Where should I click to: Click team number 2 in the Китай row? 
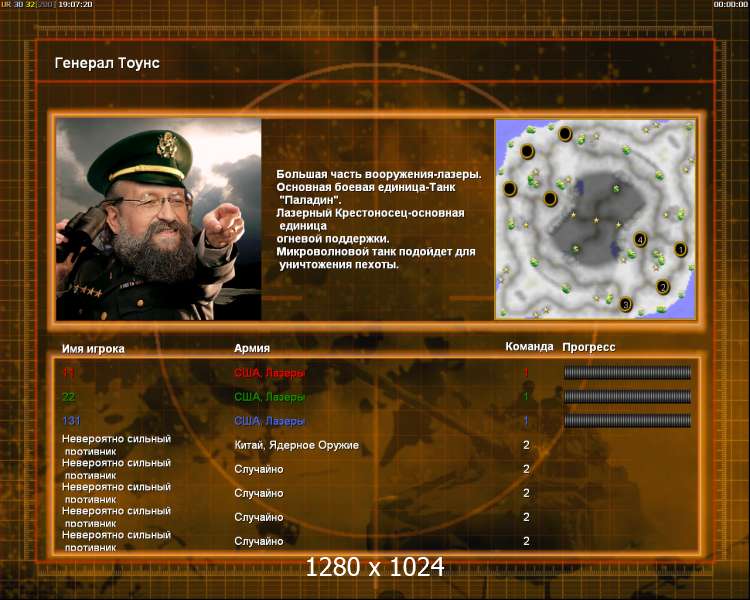[526, 445]
